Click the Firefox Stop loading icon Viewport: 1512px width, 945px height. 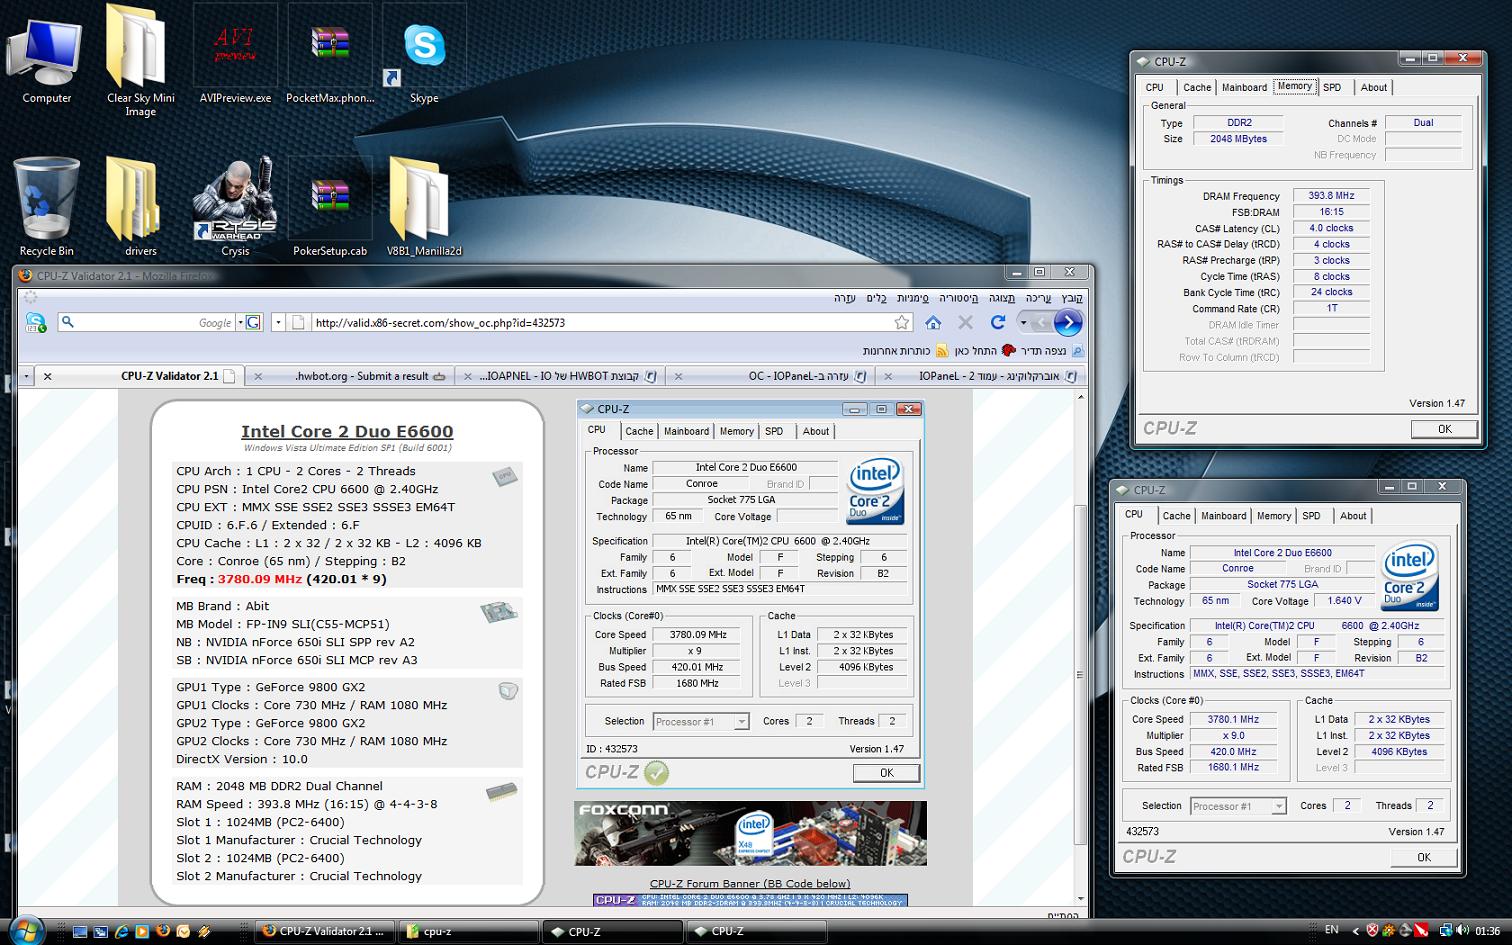(x=965, y=322)
